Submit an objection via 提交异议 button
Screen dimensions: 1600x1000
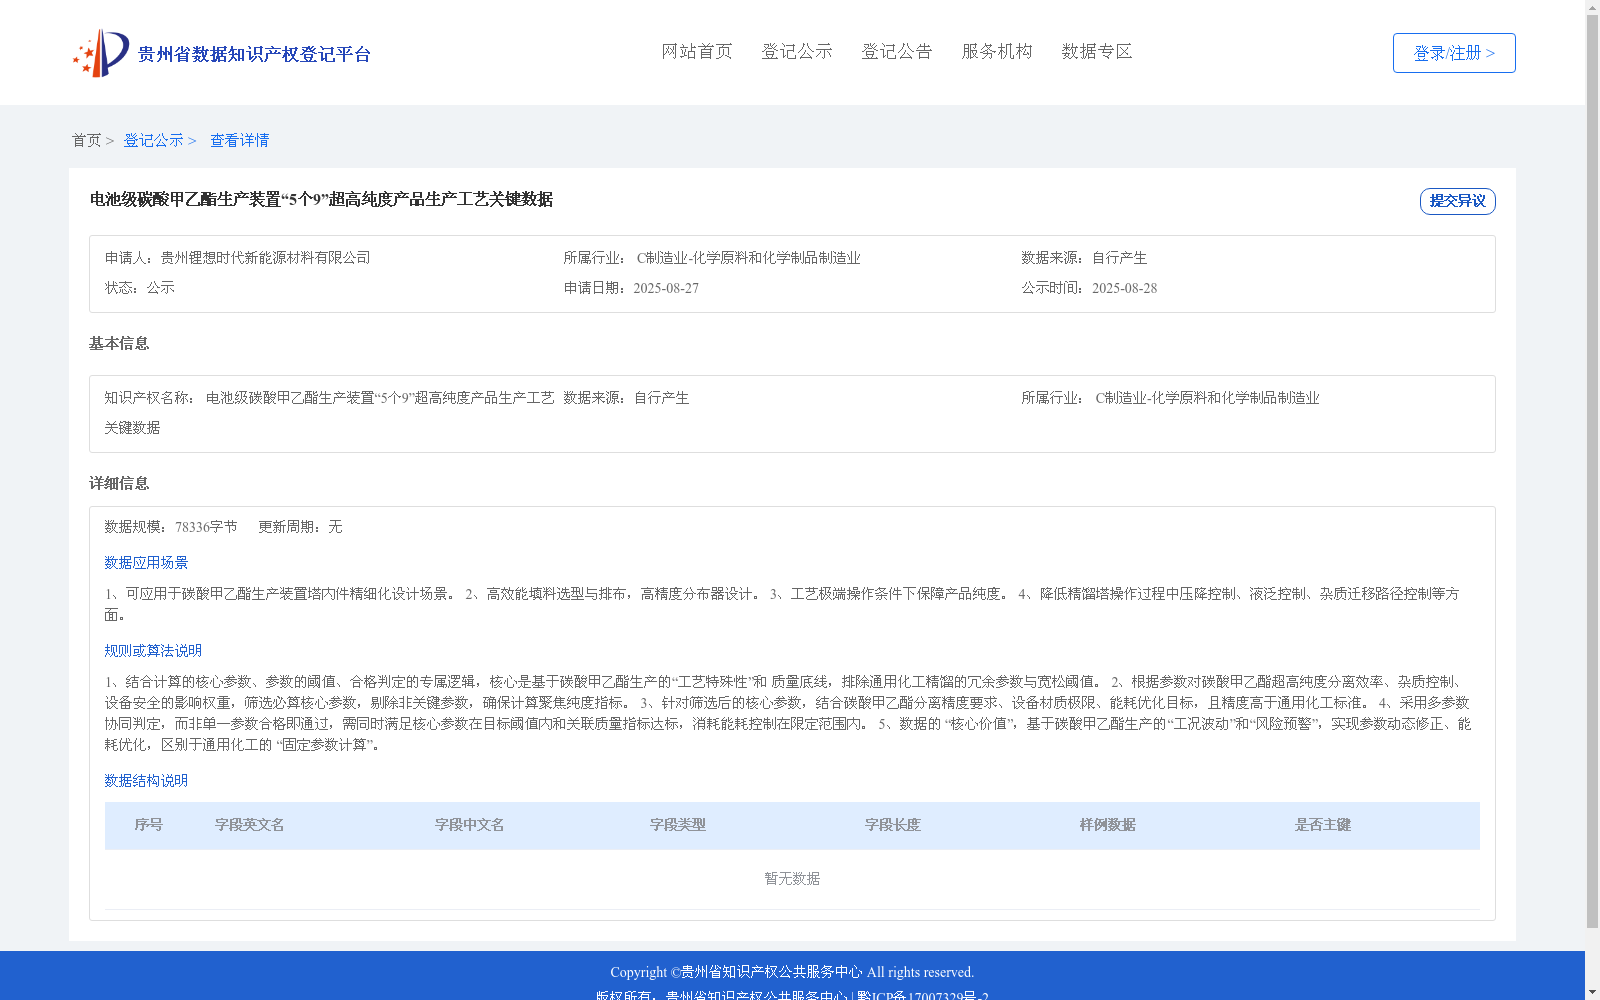[x=1458, y=201]
